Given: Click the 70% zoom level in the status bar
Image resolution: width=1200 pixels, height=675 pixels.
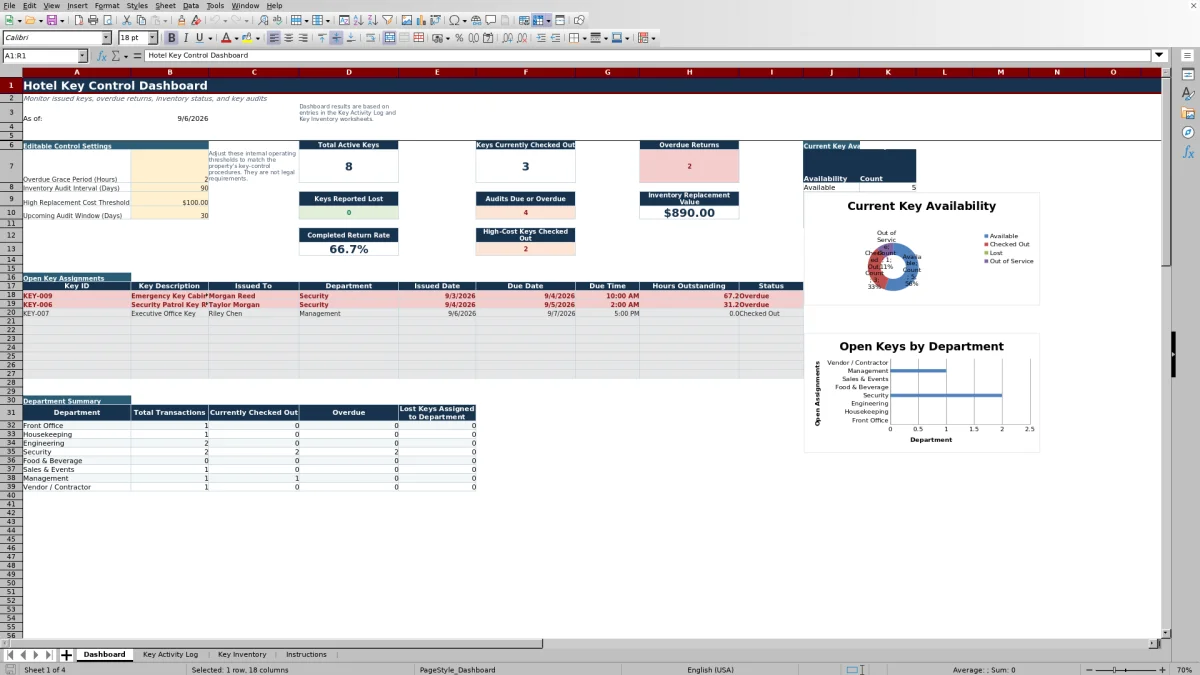Looking at the screenshot, I should 1184,670.
